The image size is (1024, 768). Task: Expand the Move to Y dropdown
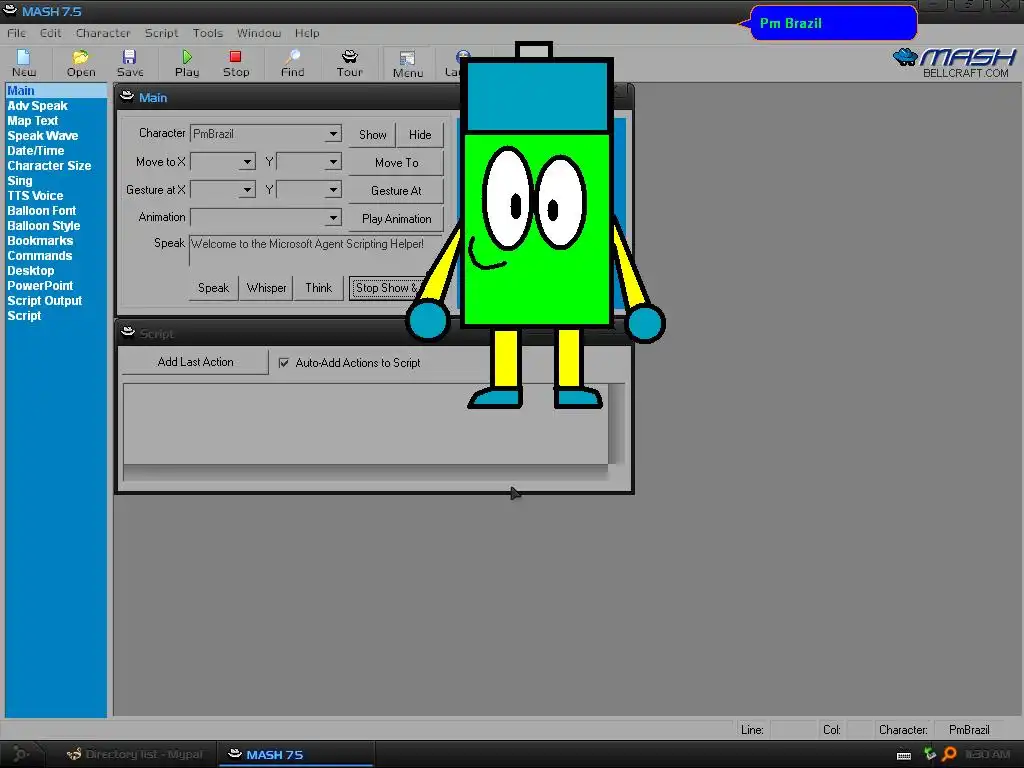[x=333, y=162]
